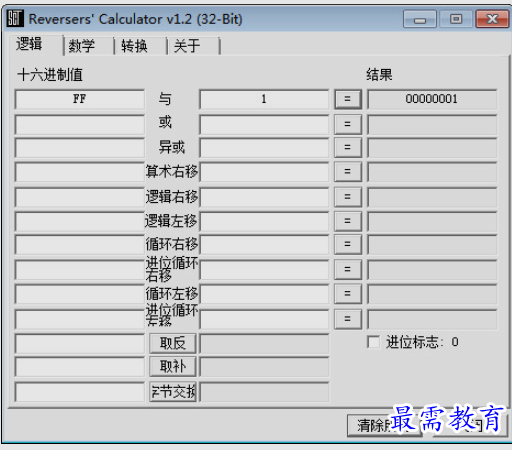The height and width of the screenshot is (450, 512).
Task: Click the result field of the 异或 row
Action: (x=432, y=148)
